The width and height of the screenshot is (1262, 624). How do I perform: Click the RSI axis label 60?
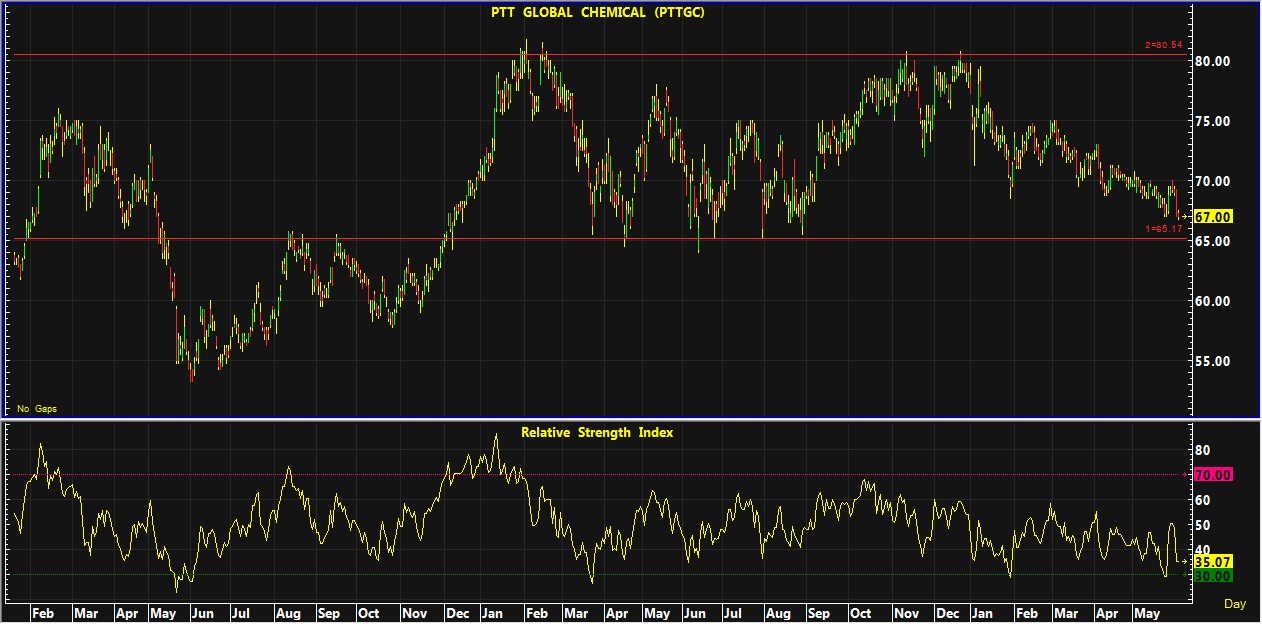[x=1202, y=500]
